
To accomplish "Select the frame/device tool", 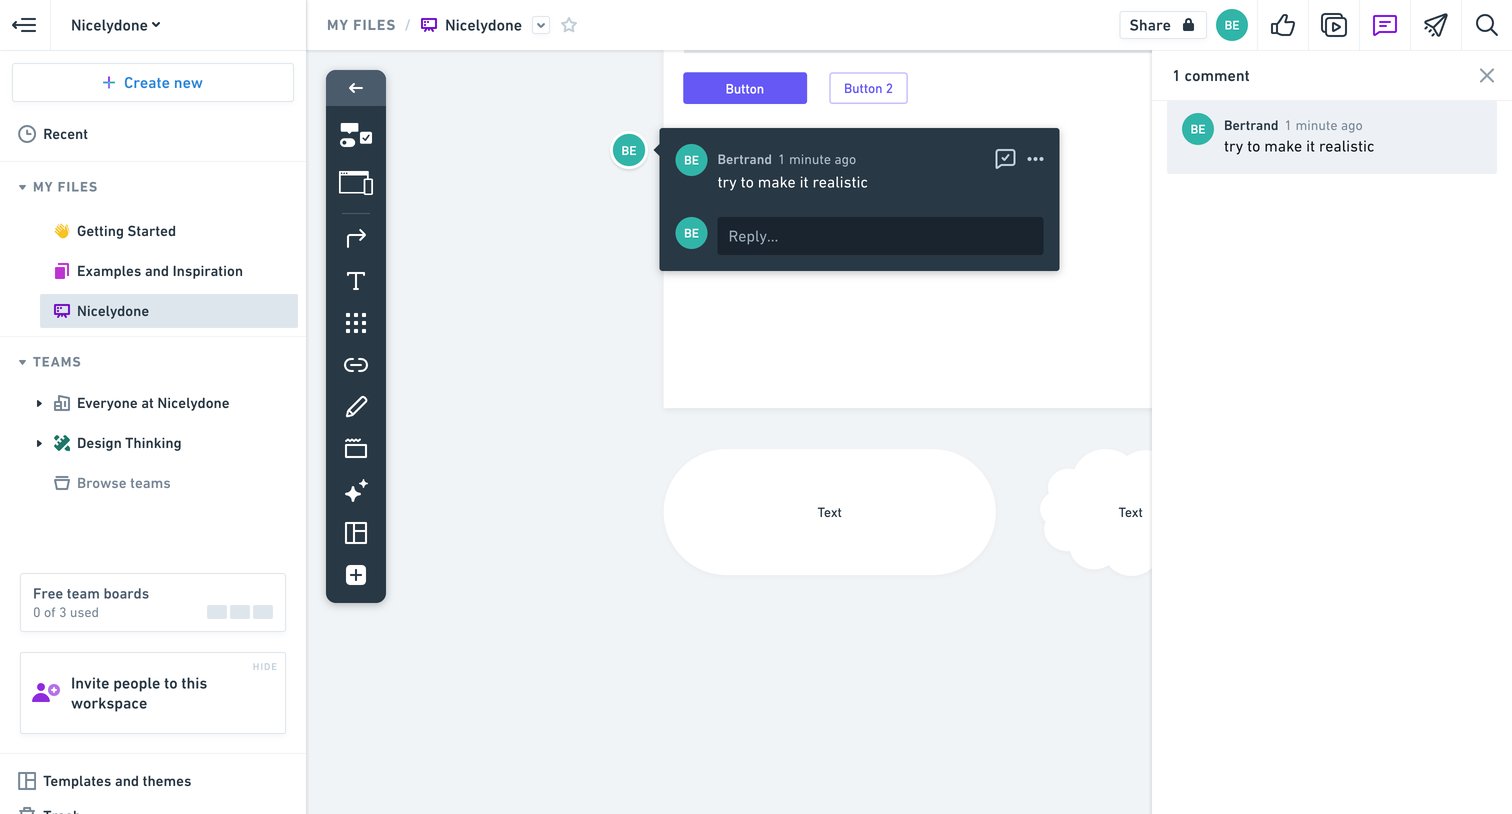I will [x=356, y=183].
